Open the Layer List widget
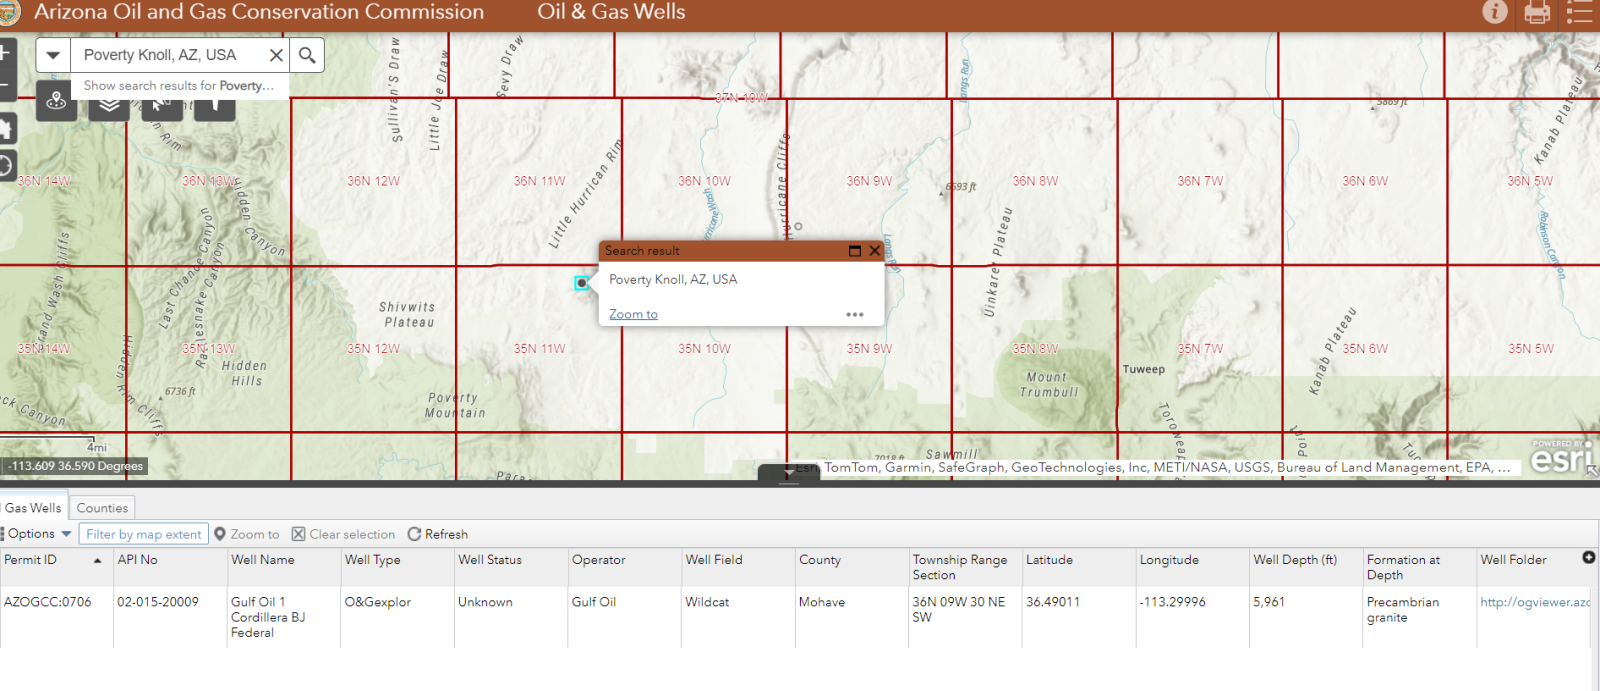 [x=109, y=105]
